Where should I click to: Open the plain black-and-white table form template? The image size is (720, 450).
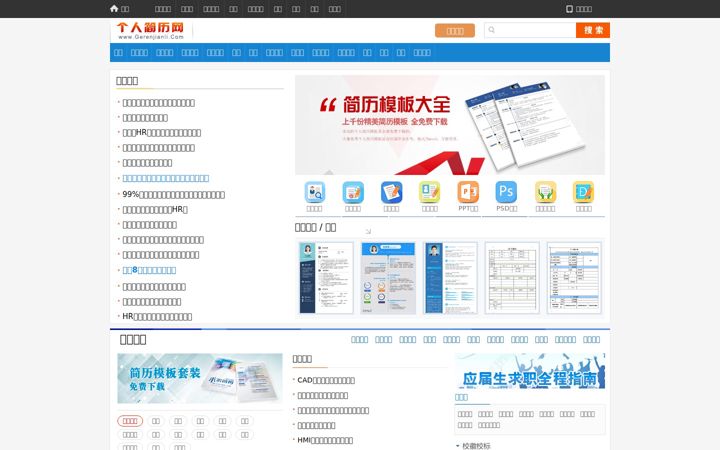coord(512,278)
